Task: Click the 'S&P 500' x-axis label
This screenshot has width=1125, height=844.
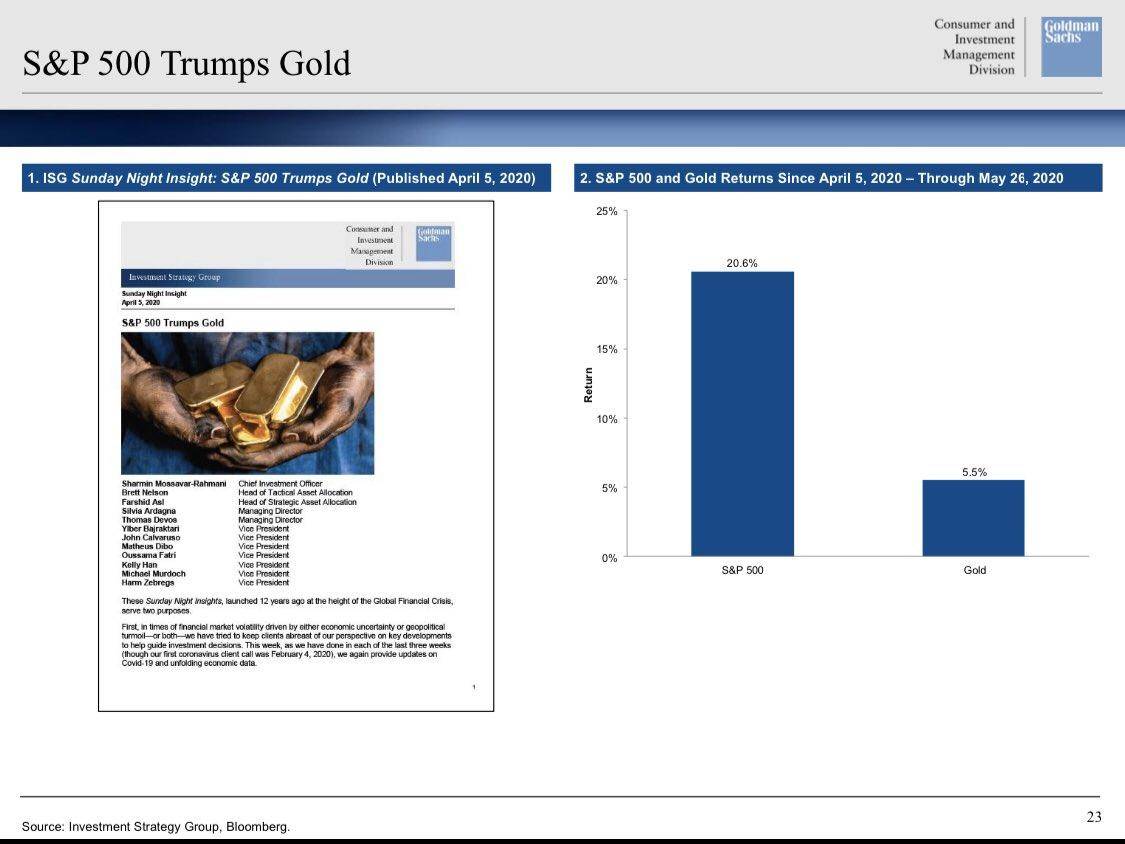Action: click(x=743, y=570)
